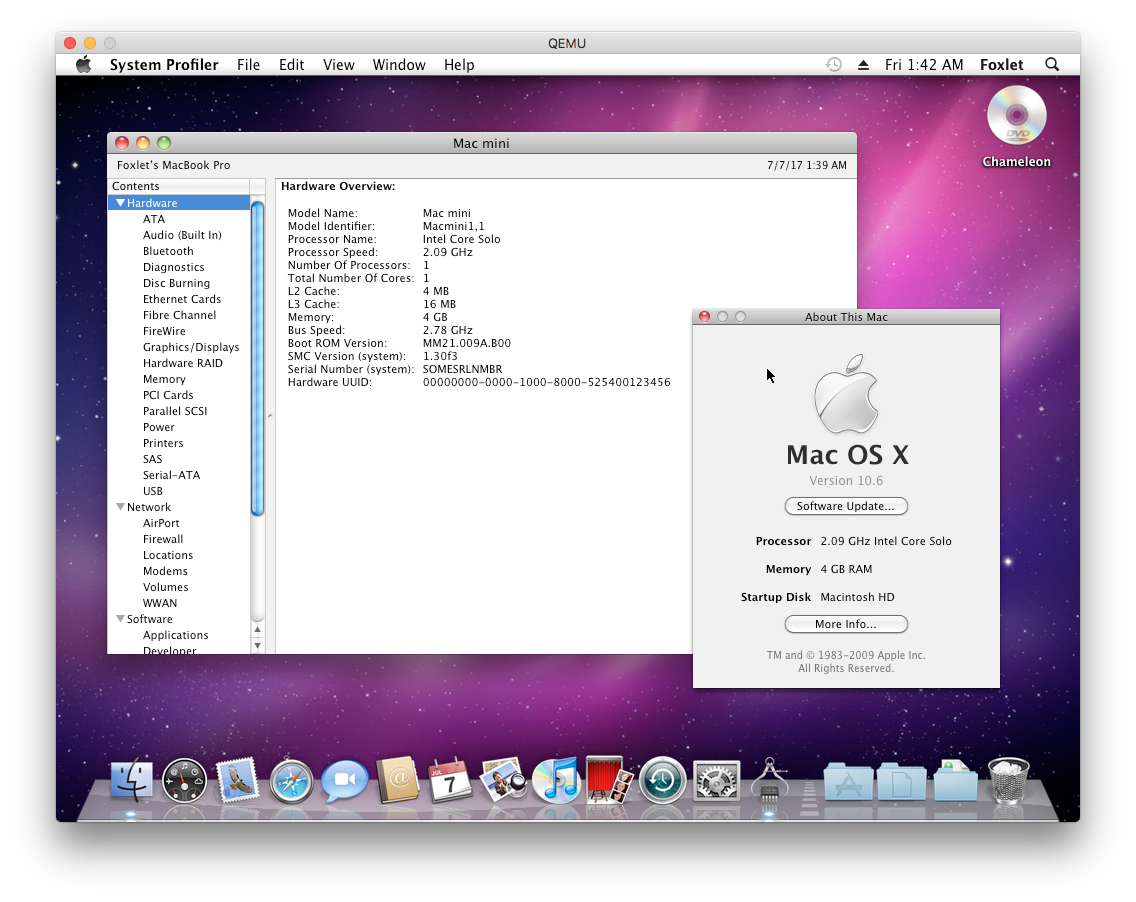Viewport: 1136px width, 902px height.
Task: Collapse the Hardware section in Contents
Action: click(121, 203)
